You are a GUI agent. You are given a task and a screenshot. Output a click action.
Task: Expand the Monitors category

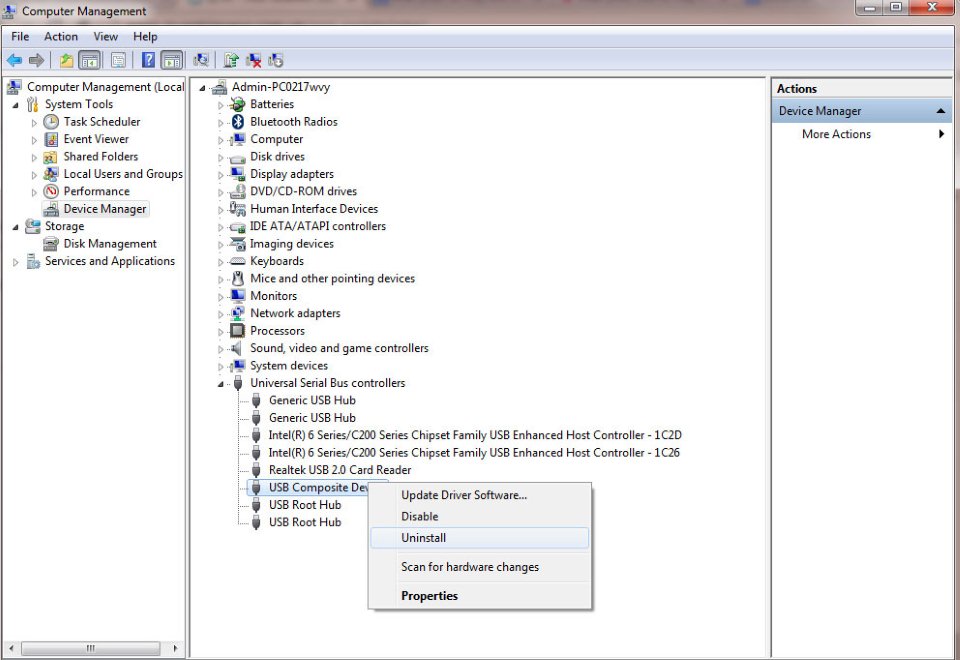pyautogui.click(x=221, y=297)
